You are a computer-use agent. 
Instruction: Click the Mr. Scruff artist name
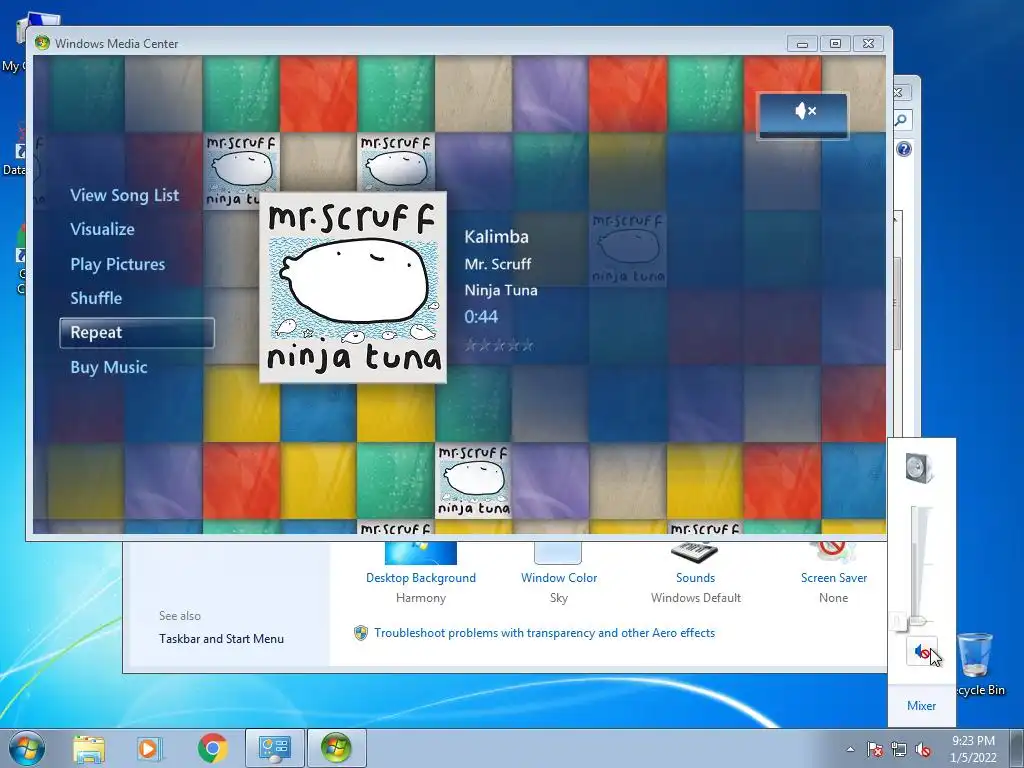pyautogui.click(x=498, y=264)
